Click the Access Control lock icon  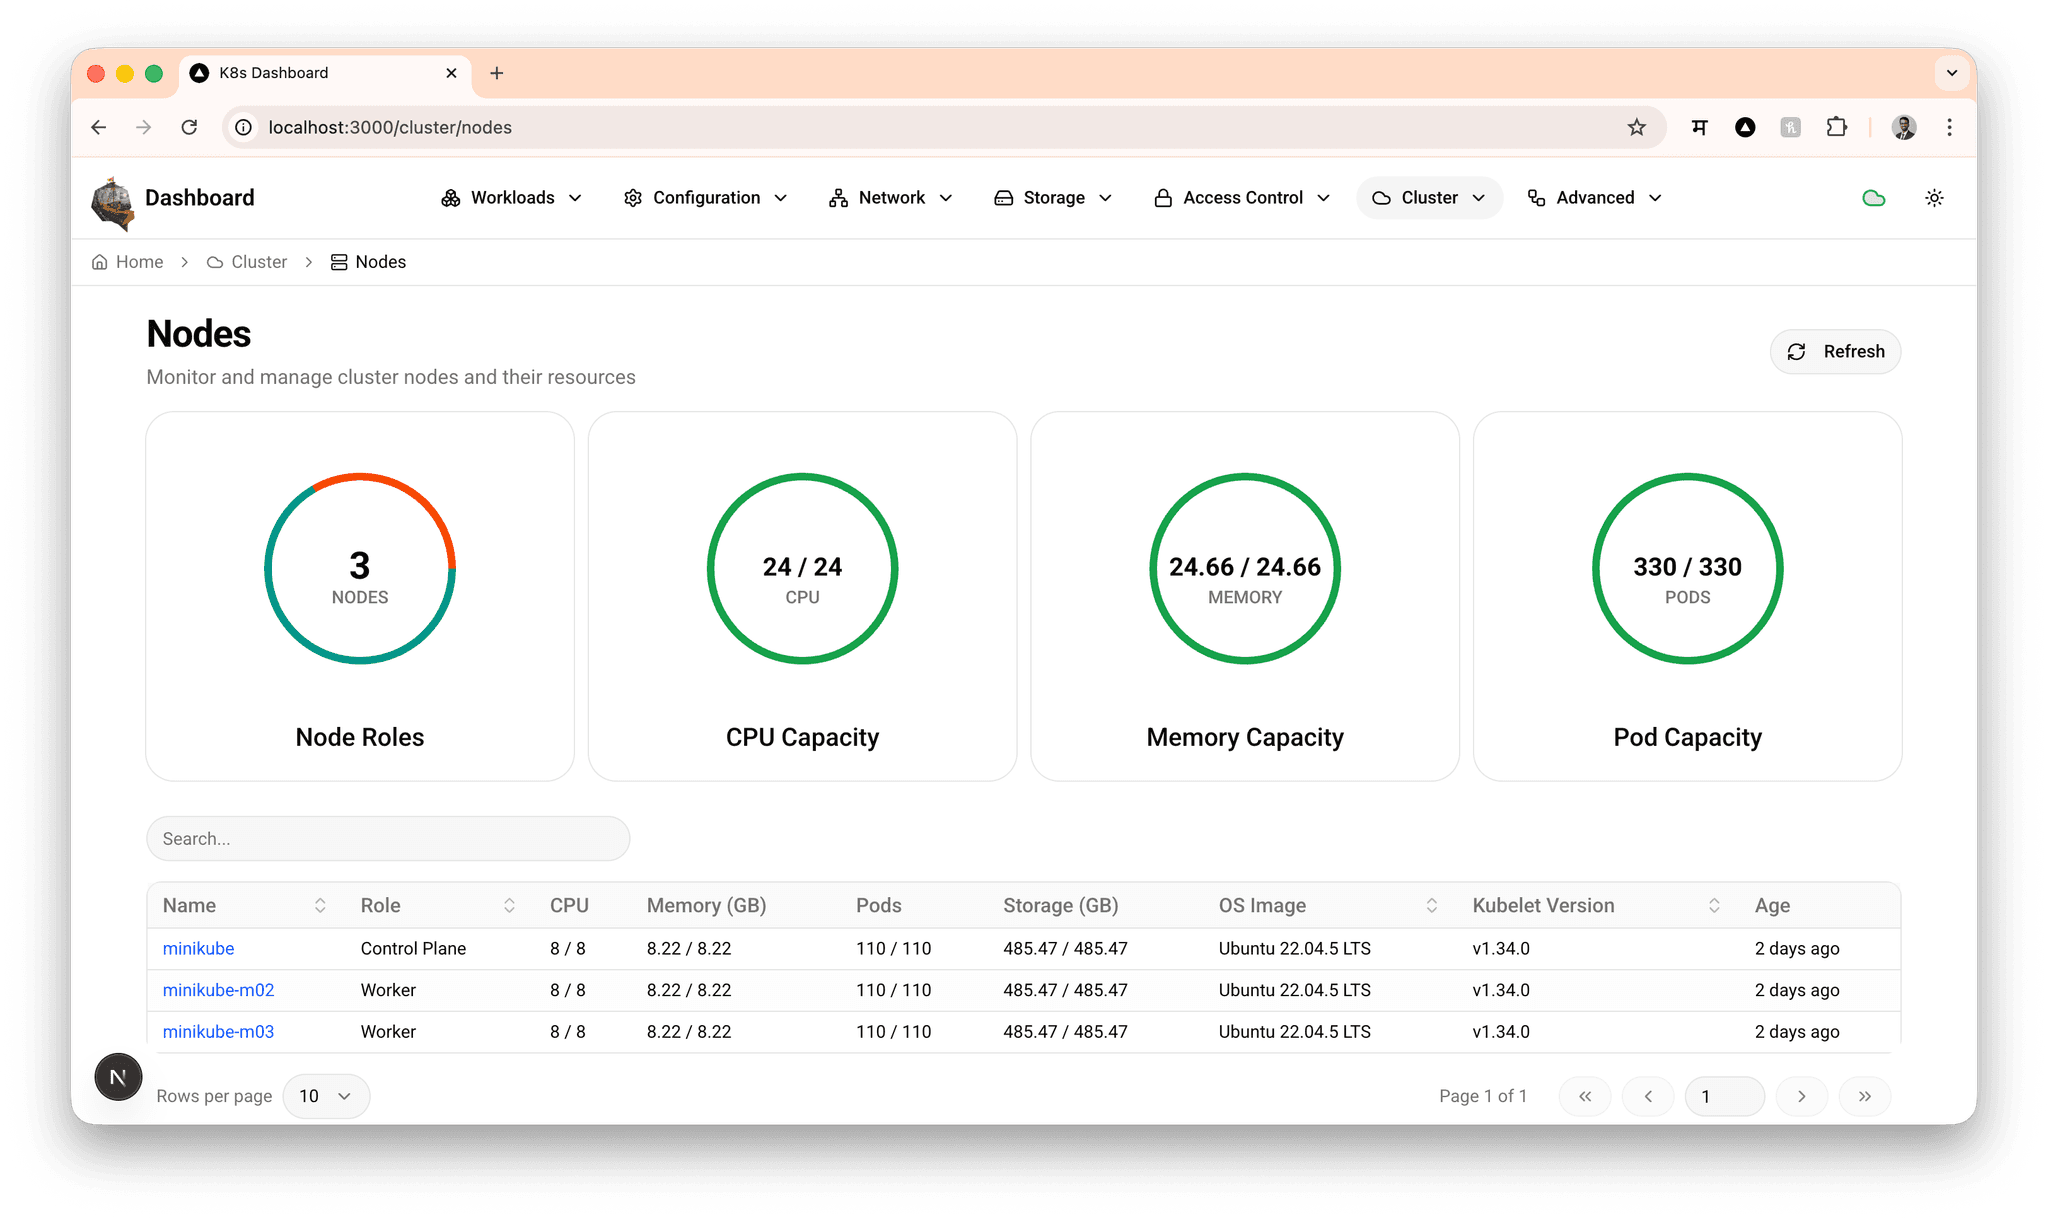[1163, 197]
